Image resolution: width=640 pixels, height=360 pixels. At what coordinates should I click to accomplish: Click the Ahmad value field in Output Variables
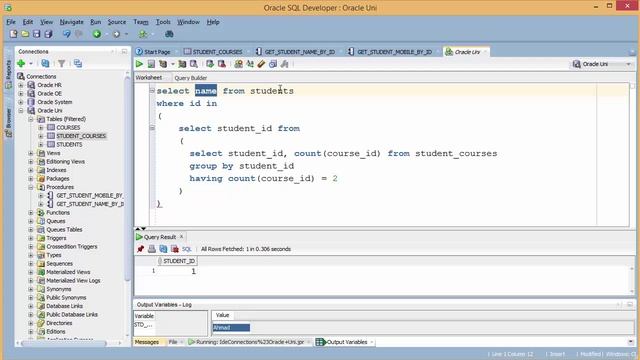coord(231,327)
